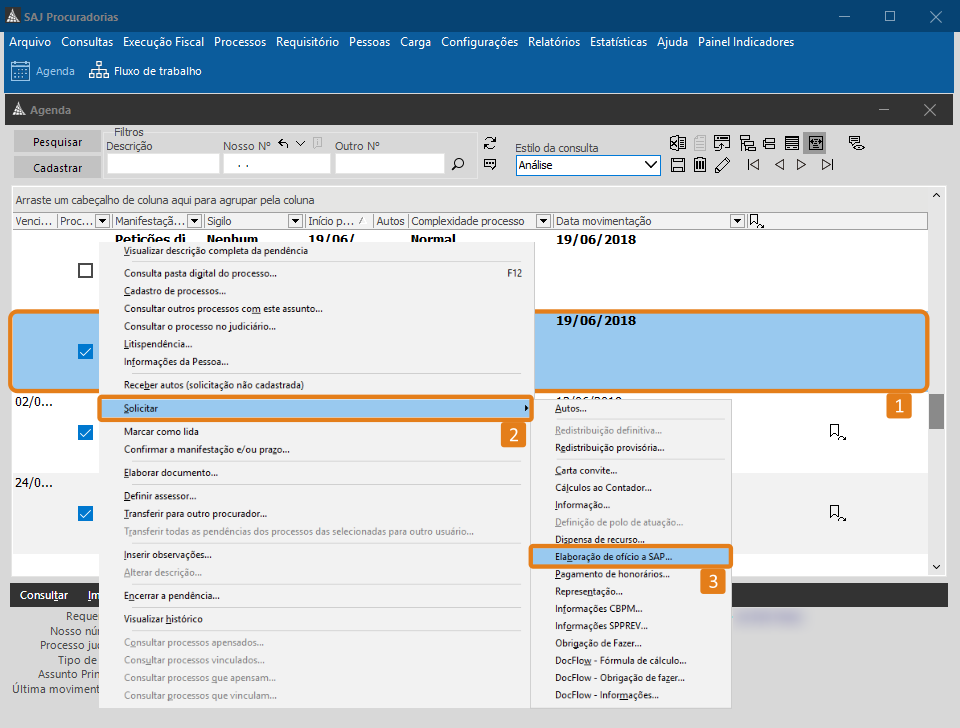Toggle checkbox in the 24/0 row
Viewport: 960px width, 728px height.
tap(86, 513)
